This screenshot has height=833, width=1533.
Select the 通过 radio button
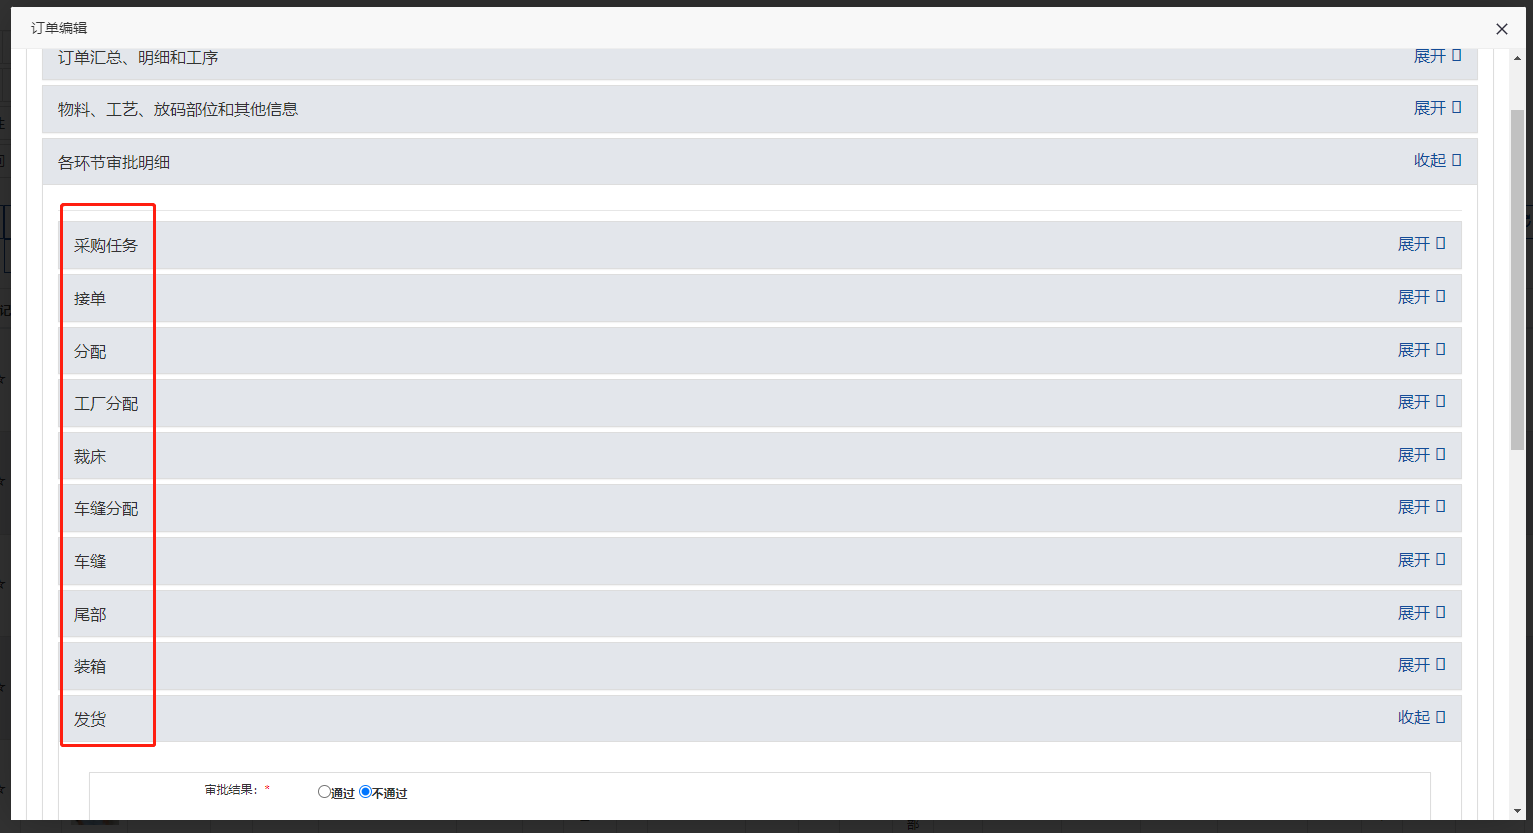tap(324, 792)
